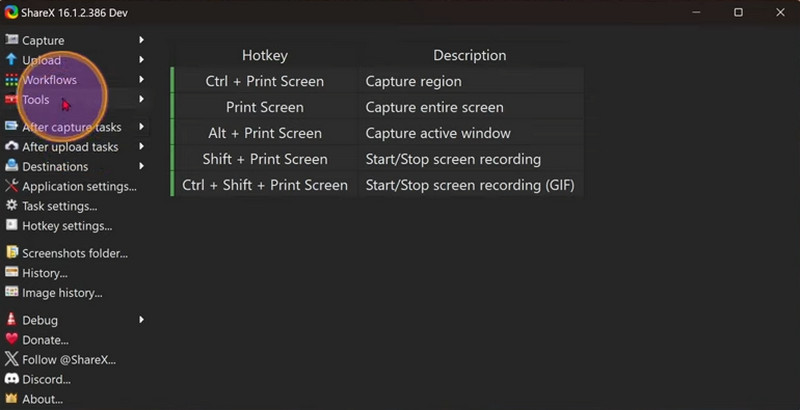
Task: Click the Task settings gear icon
Action: click(x=12, y=206)
